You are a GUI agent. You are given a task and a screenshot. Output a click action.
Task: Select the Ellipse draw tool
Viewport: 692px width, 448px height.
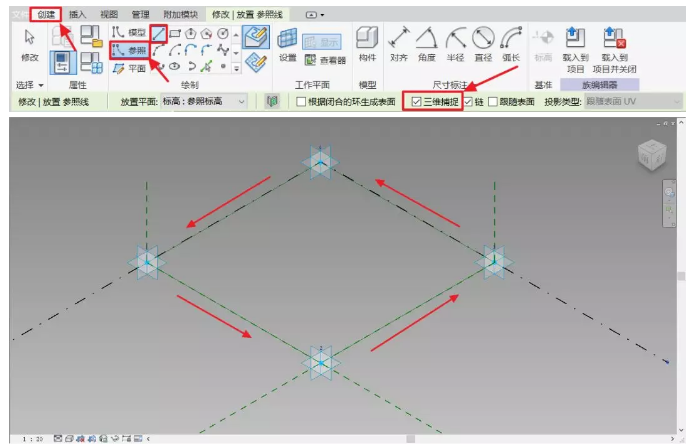[175, 67]
